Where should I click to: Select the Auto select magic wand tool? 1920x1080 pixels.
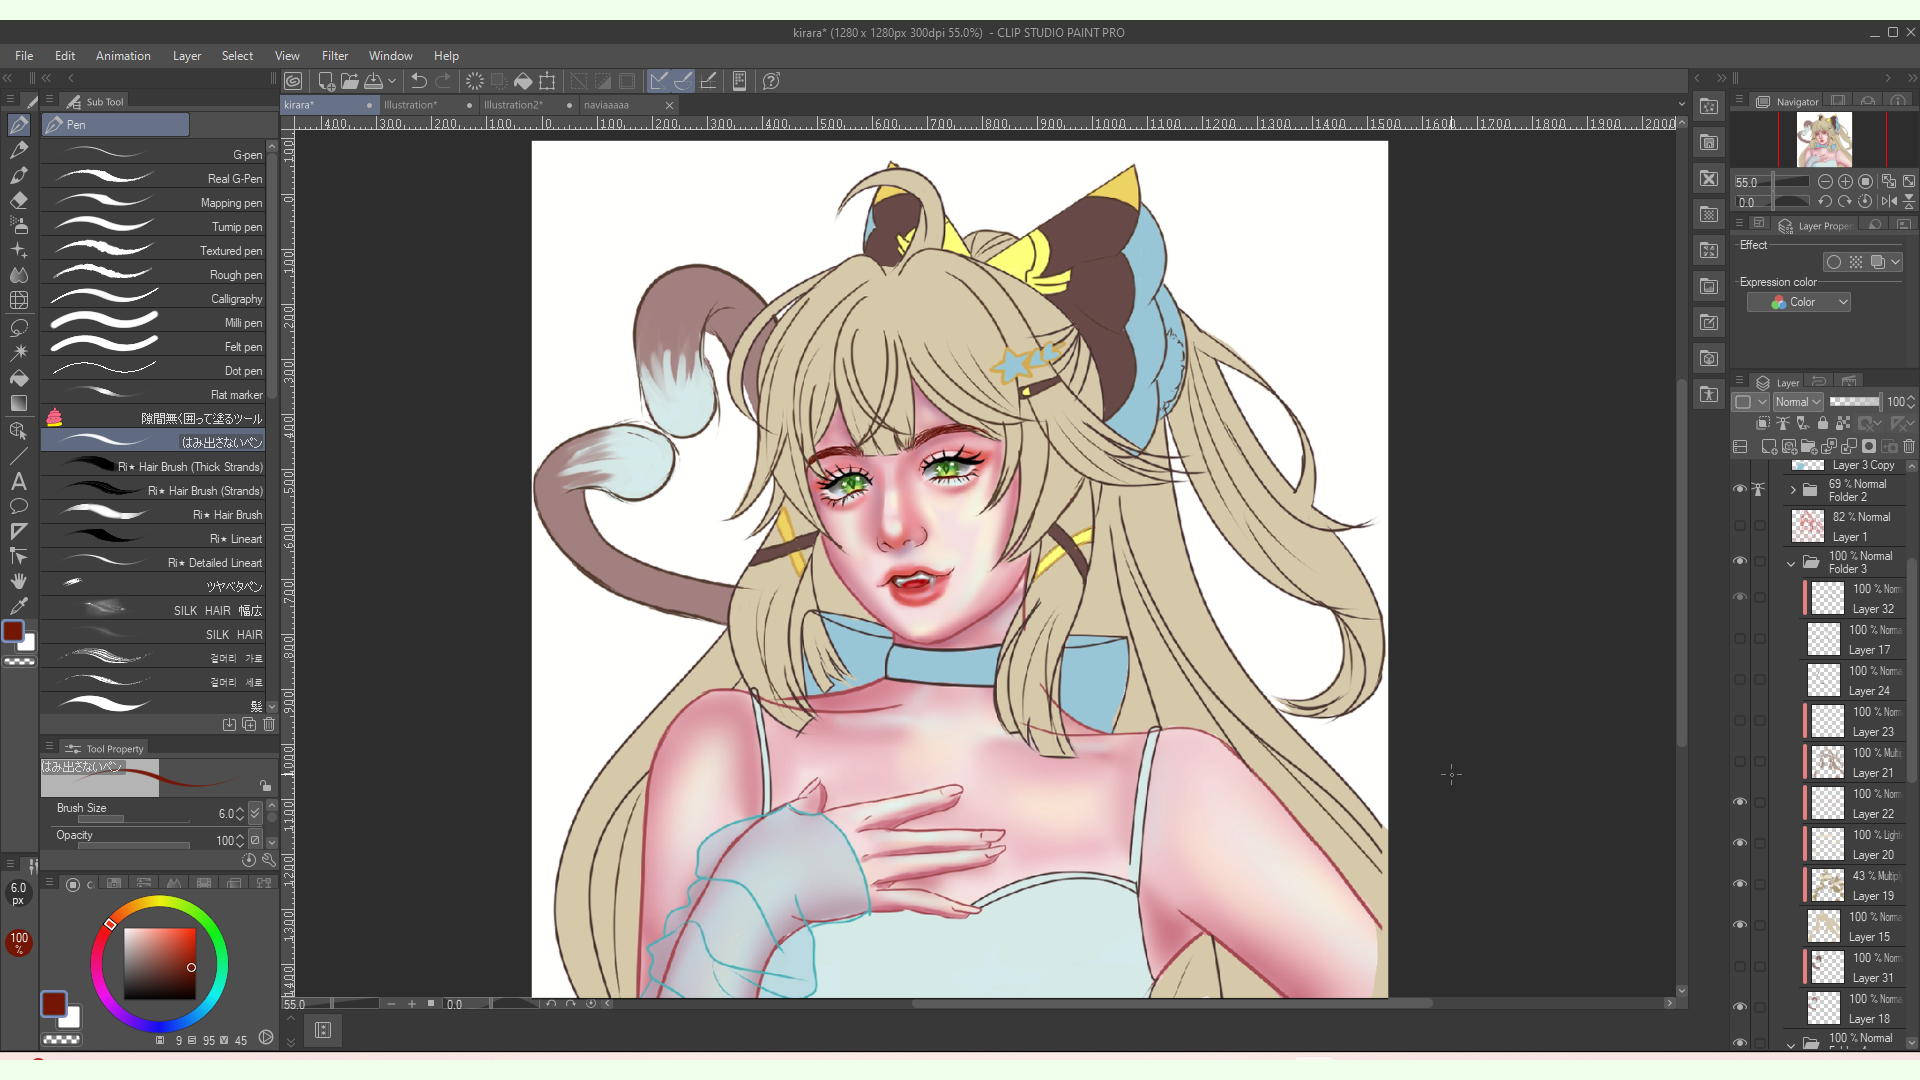click(18, 352)
